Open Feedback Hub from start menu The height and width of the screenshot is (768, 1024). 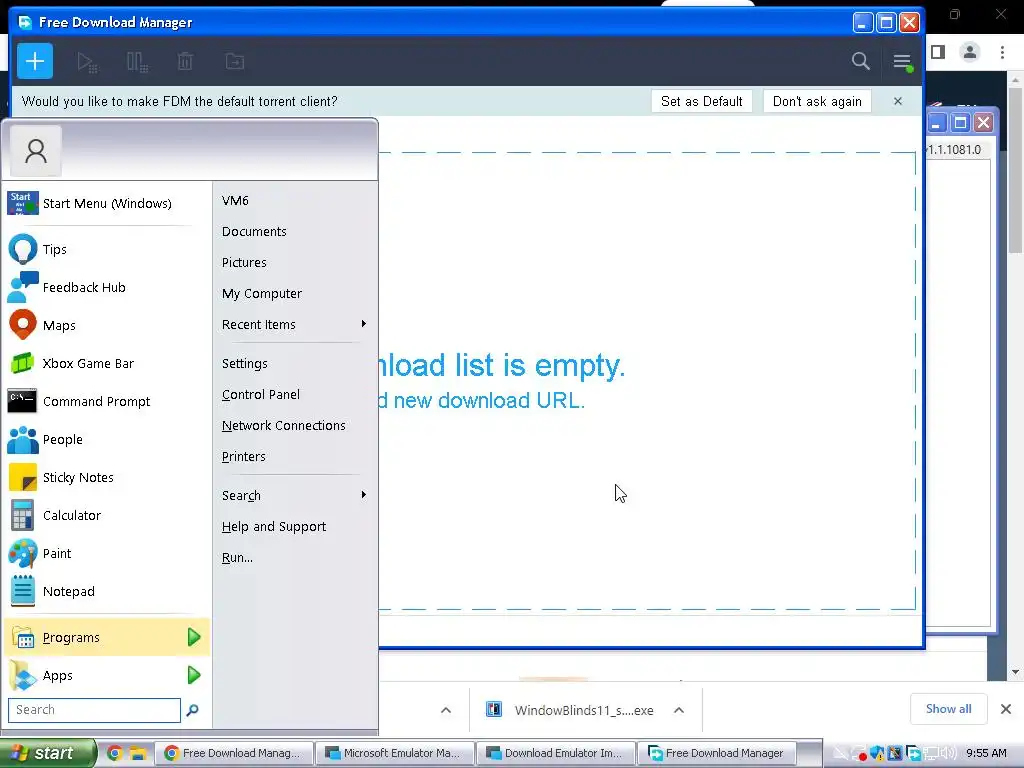[x=107, y=287]
